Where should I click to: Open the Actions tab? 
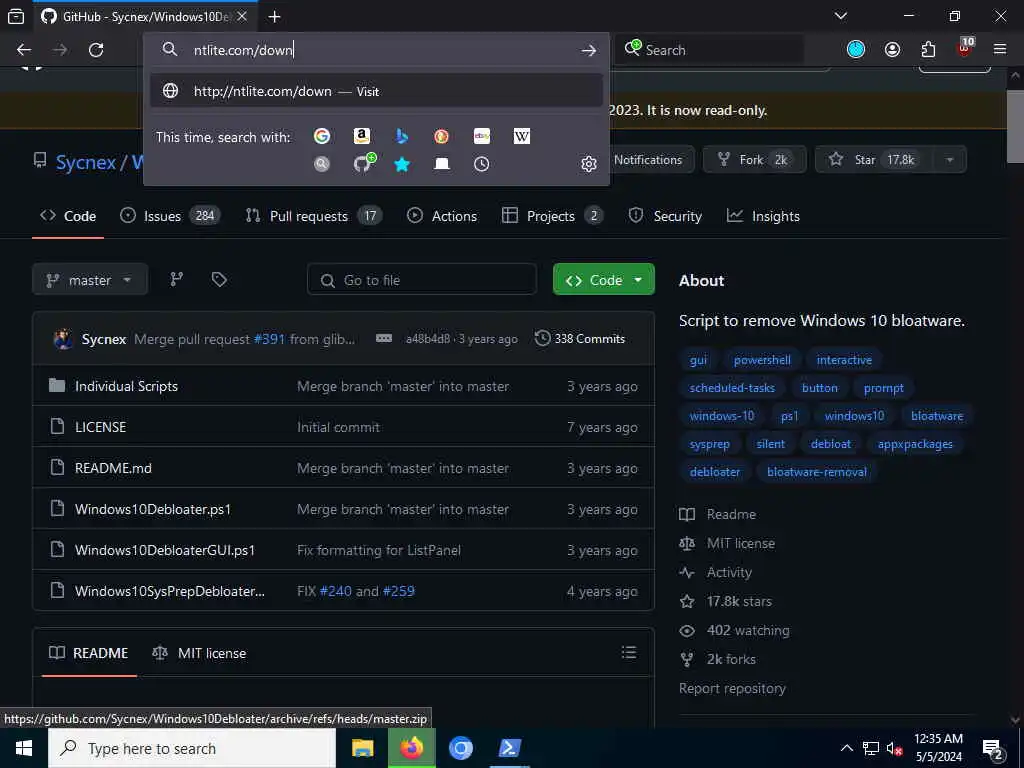point(442,216)
